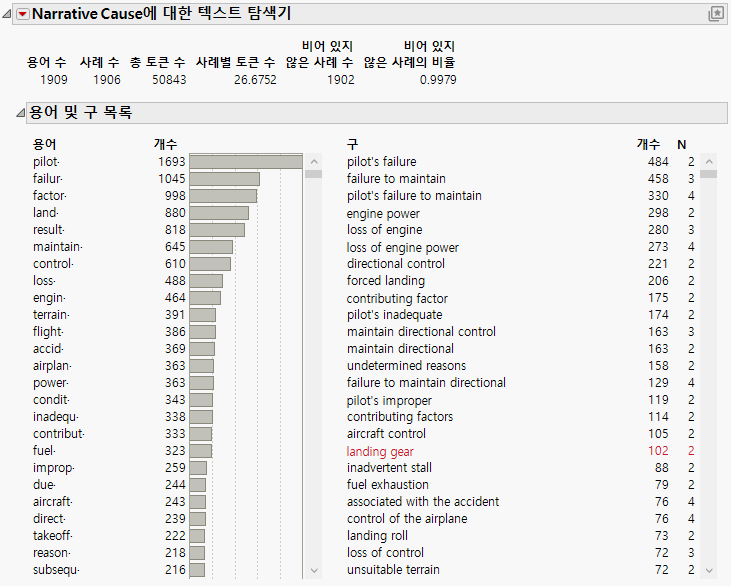Select the phrase 'forced landing'
Viewport: 731px width, 586px height.
[x=386, y=281]
